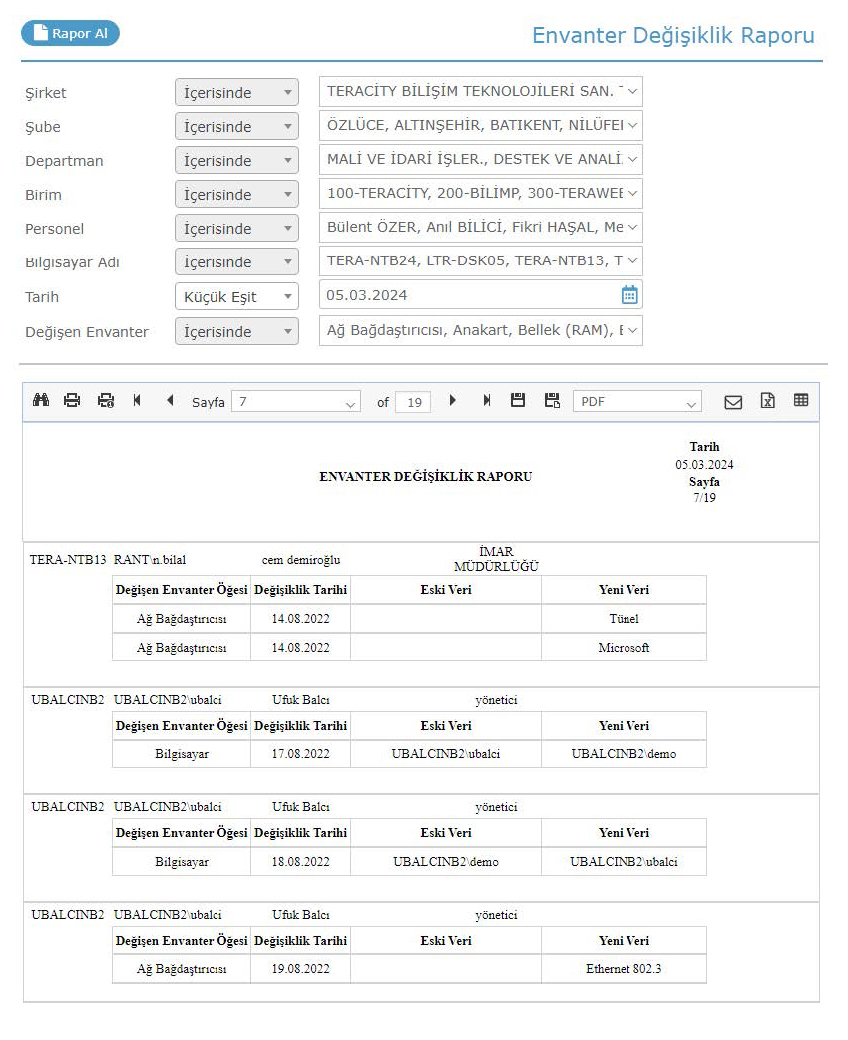The image size is (848, 1040).
Task: Click the Rapor Al button
Action: click(70, 33)
